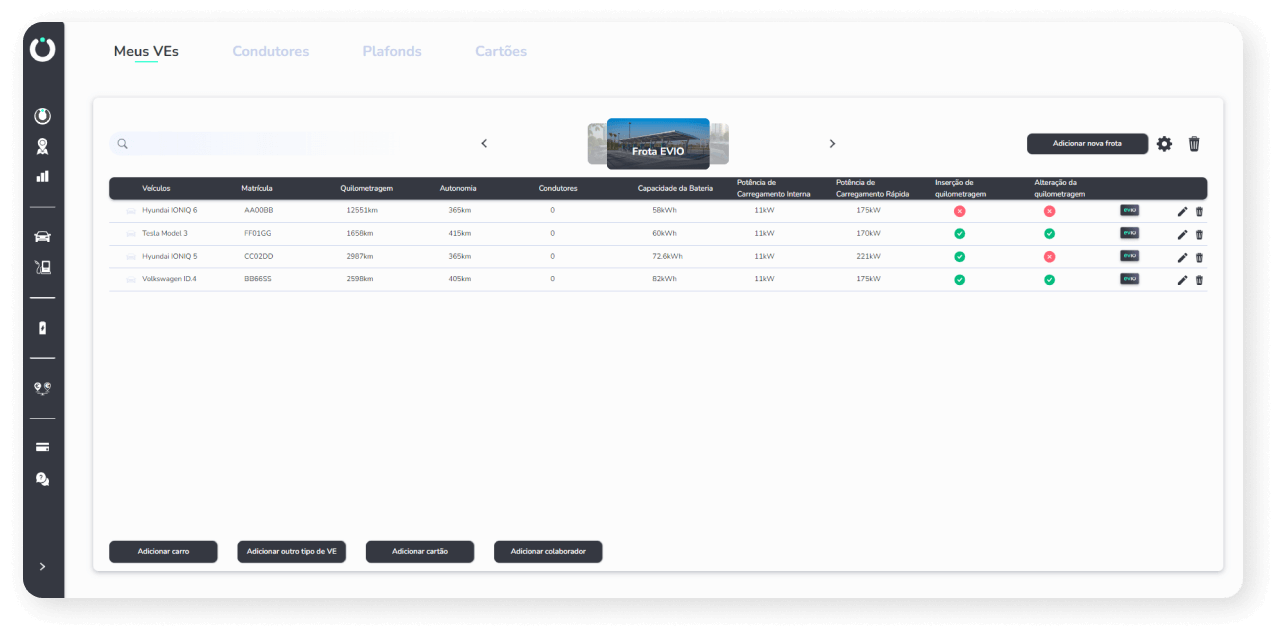Viewport: 1281px width, 636px height.
Task: Click the Adicionar nova frota button
Action: [x=1087, y=144]
